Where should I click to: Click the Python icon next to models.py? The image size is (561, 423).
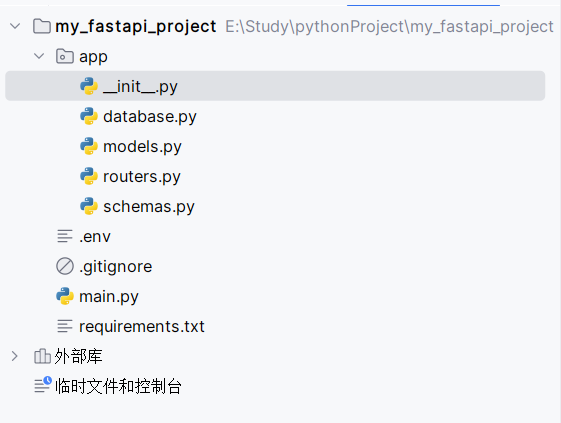click(x=89, y=146)
